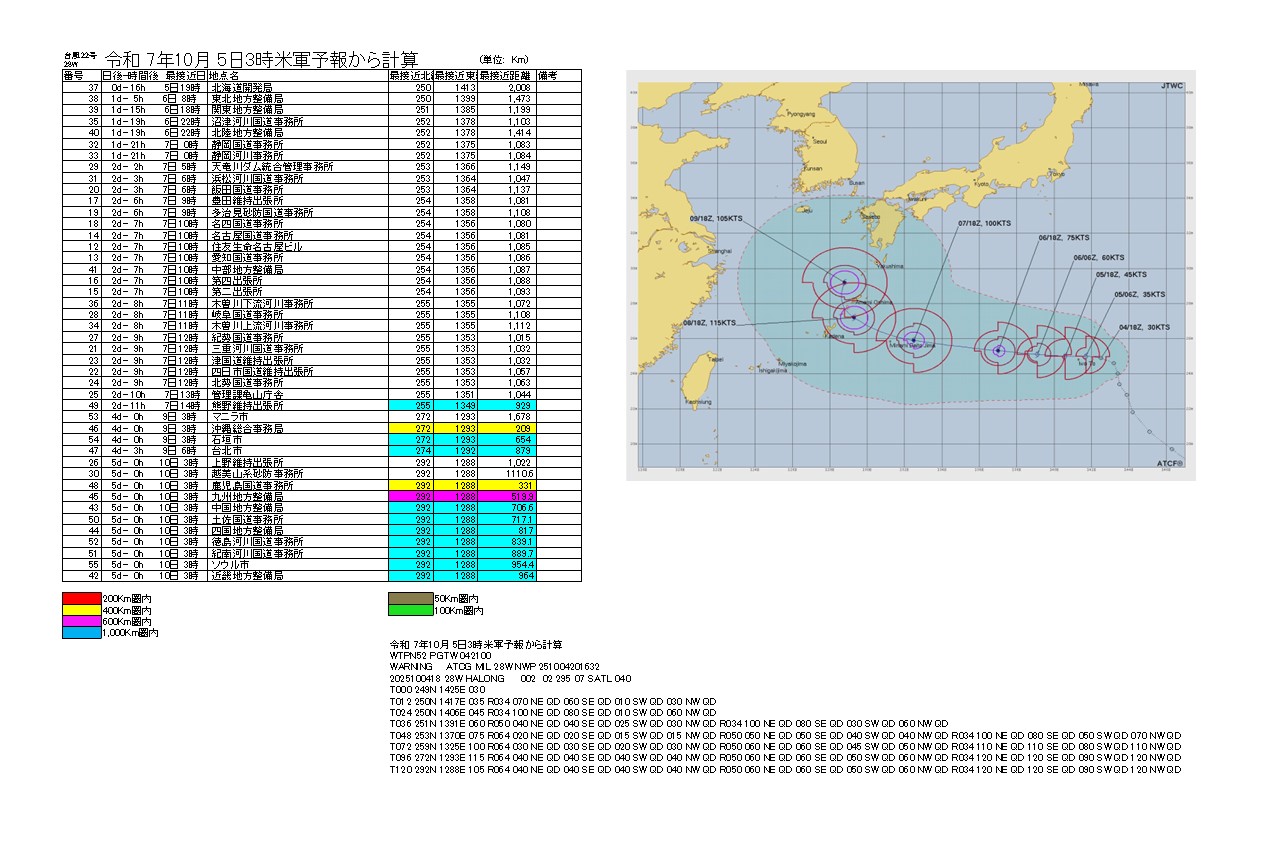
Task: Click the red 200Km legend color box
Action: click(82, 598)
